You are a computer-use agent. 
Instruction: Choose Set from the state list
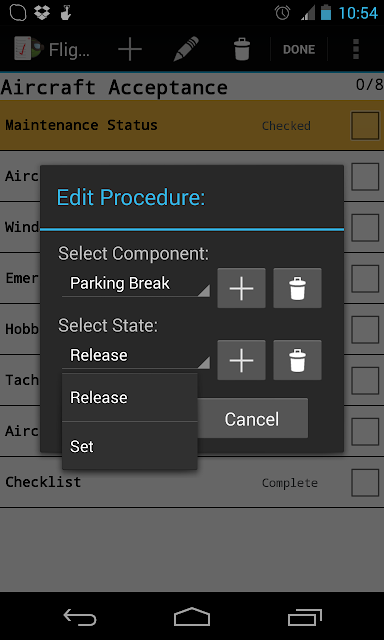[x=130, y=446]
